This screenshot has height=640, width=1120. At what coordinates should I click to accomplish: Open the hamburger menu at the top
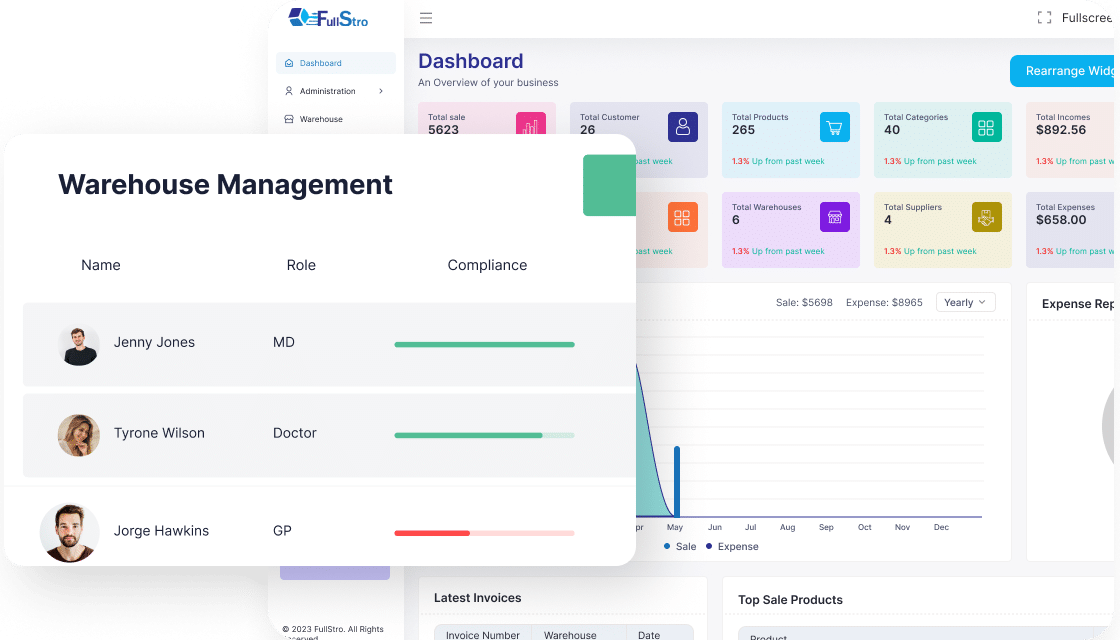(x=426, y=18)
